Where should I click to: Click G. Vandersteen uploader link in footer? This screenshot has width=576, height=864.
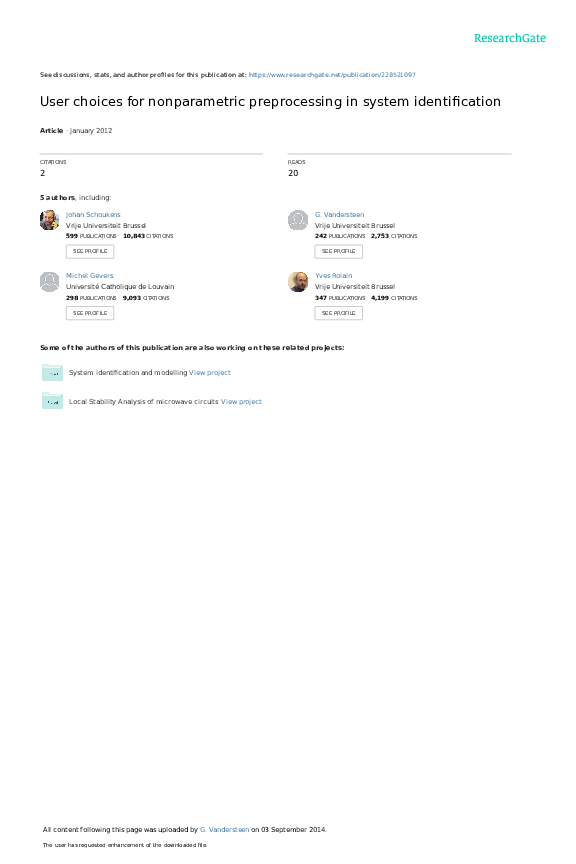pos(224,829)
